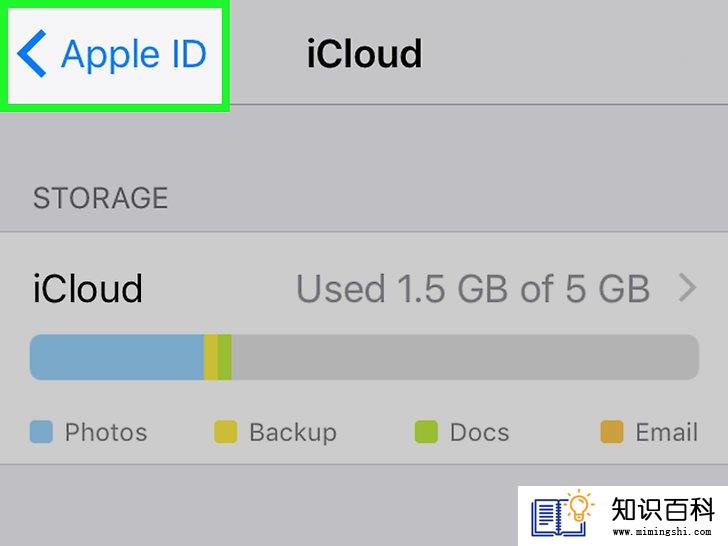This screenshot has width=728, height=546.
Task: Select the Docs legend label
Action: pyautogui.click(x=480, y=432)
